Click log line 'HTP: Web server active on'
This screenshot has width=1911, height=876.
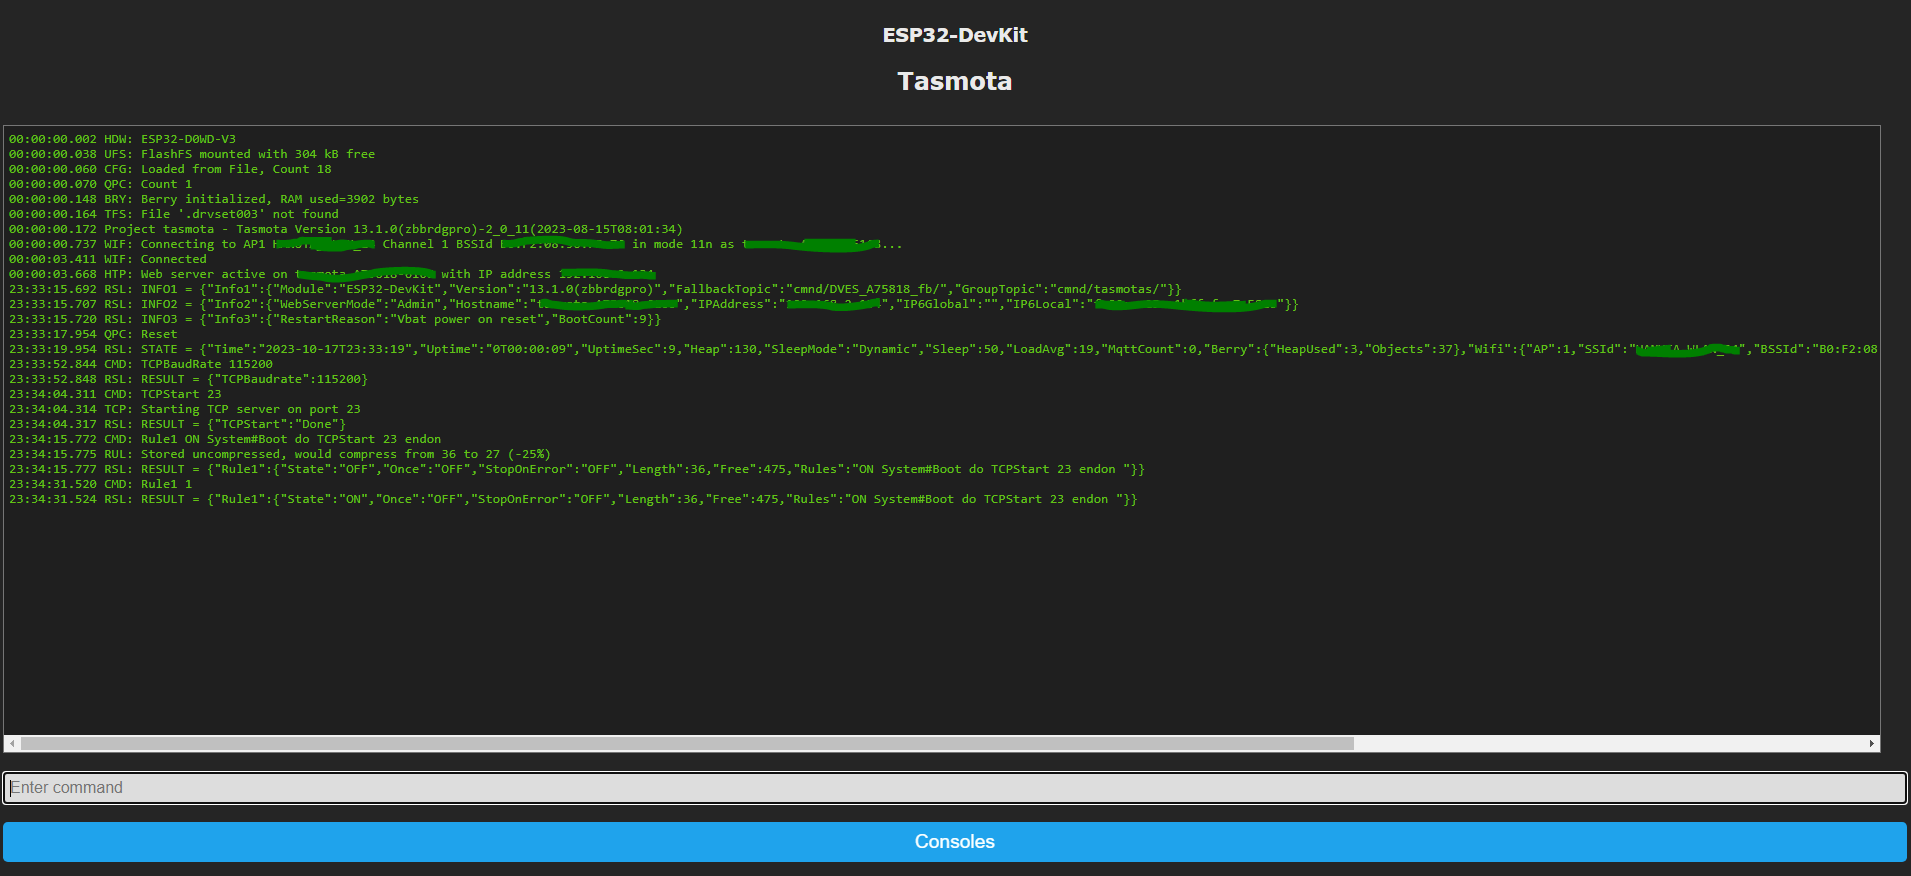[x=332, y=274]
